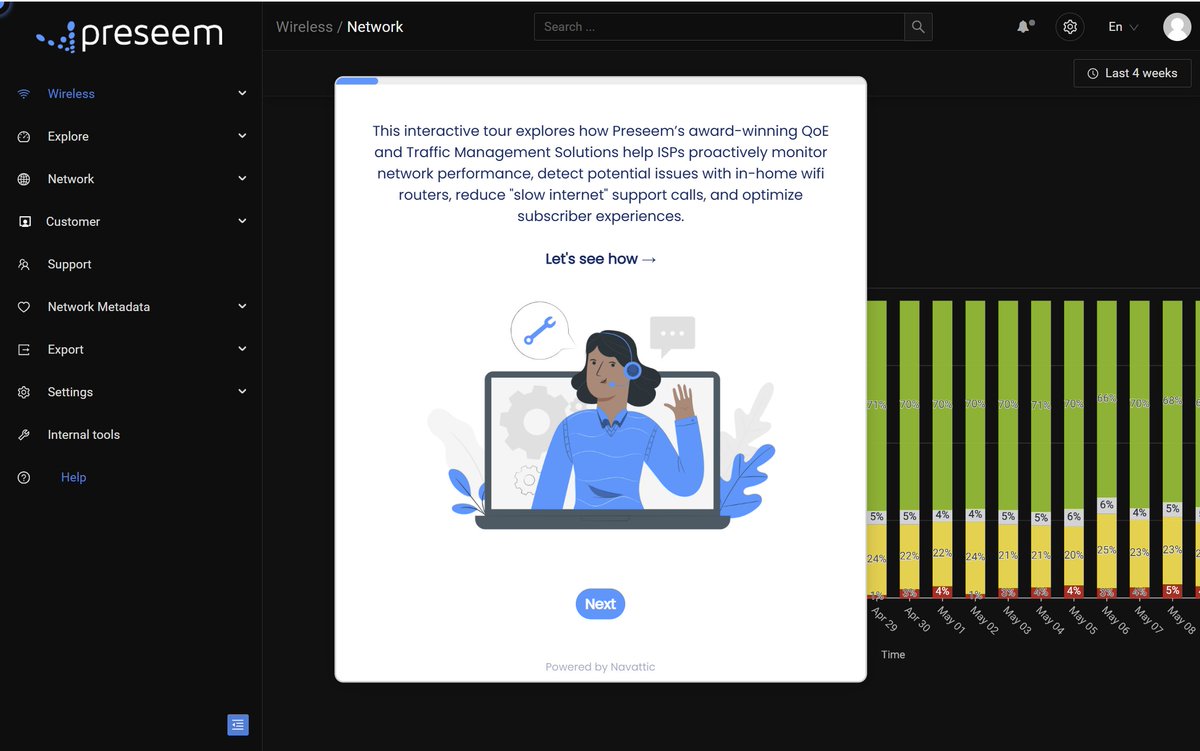Click the tour illustration of the support agent
The width and height of the screenshot is (1200, 751).
[x=600, y=415]
